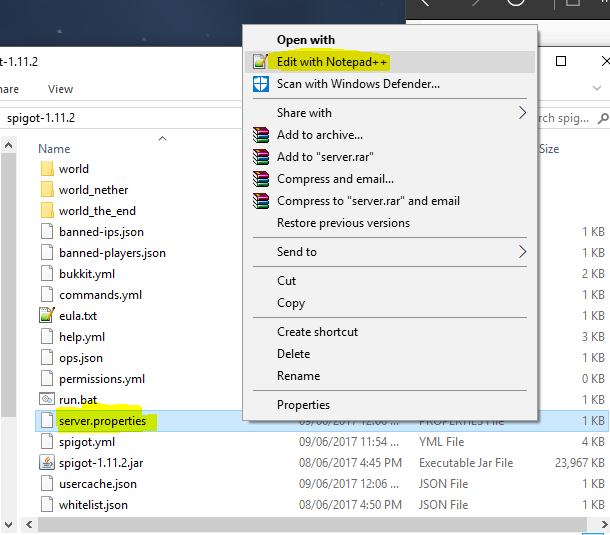Open the Share with submenu
610x535 pixels.
[x=390, y=113]
